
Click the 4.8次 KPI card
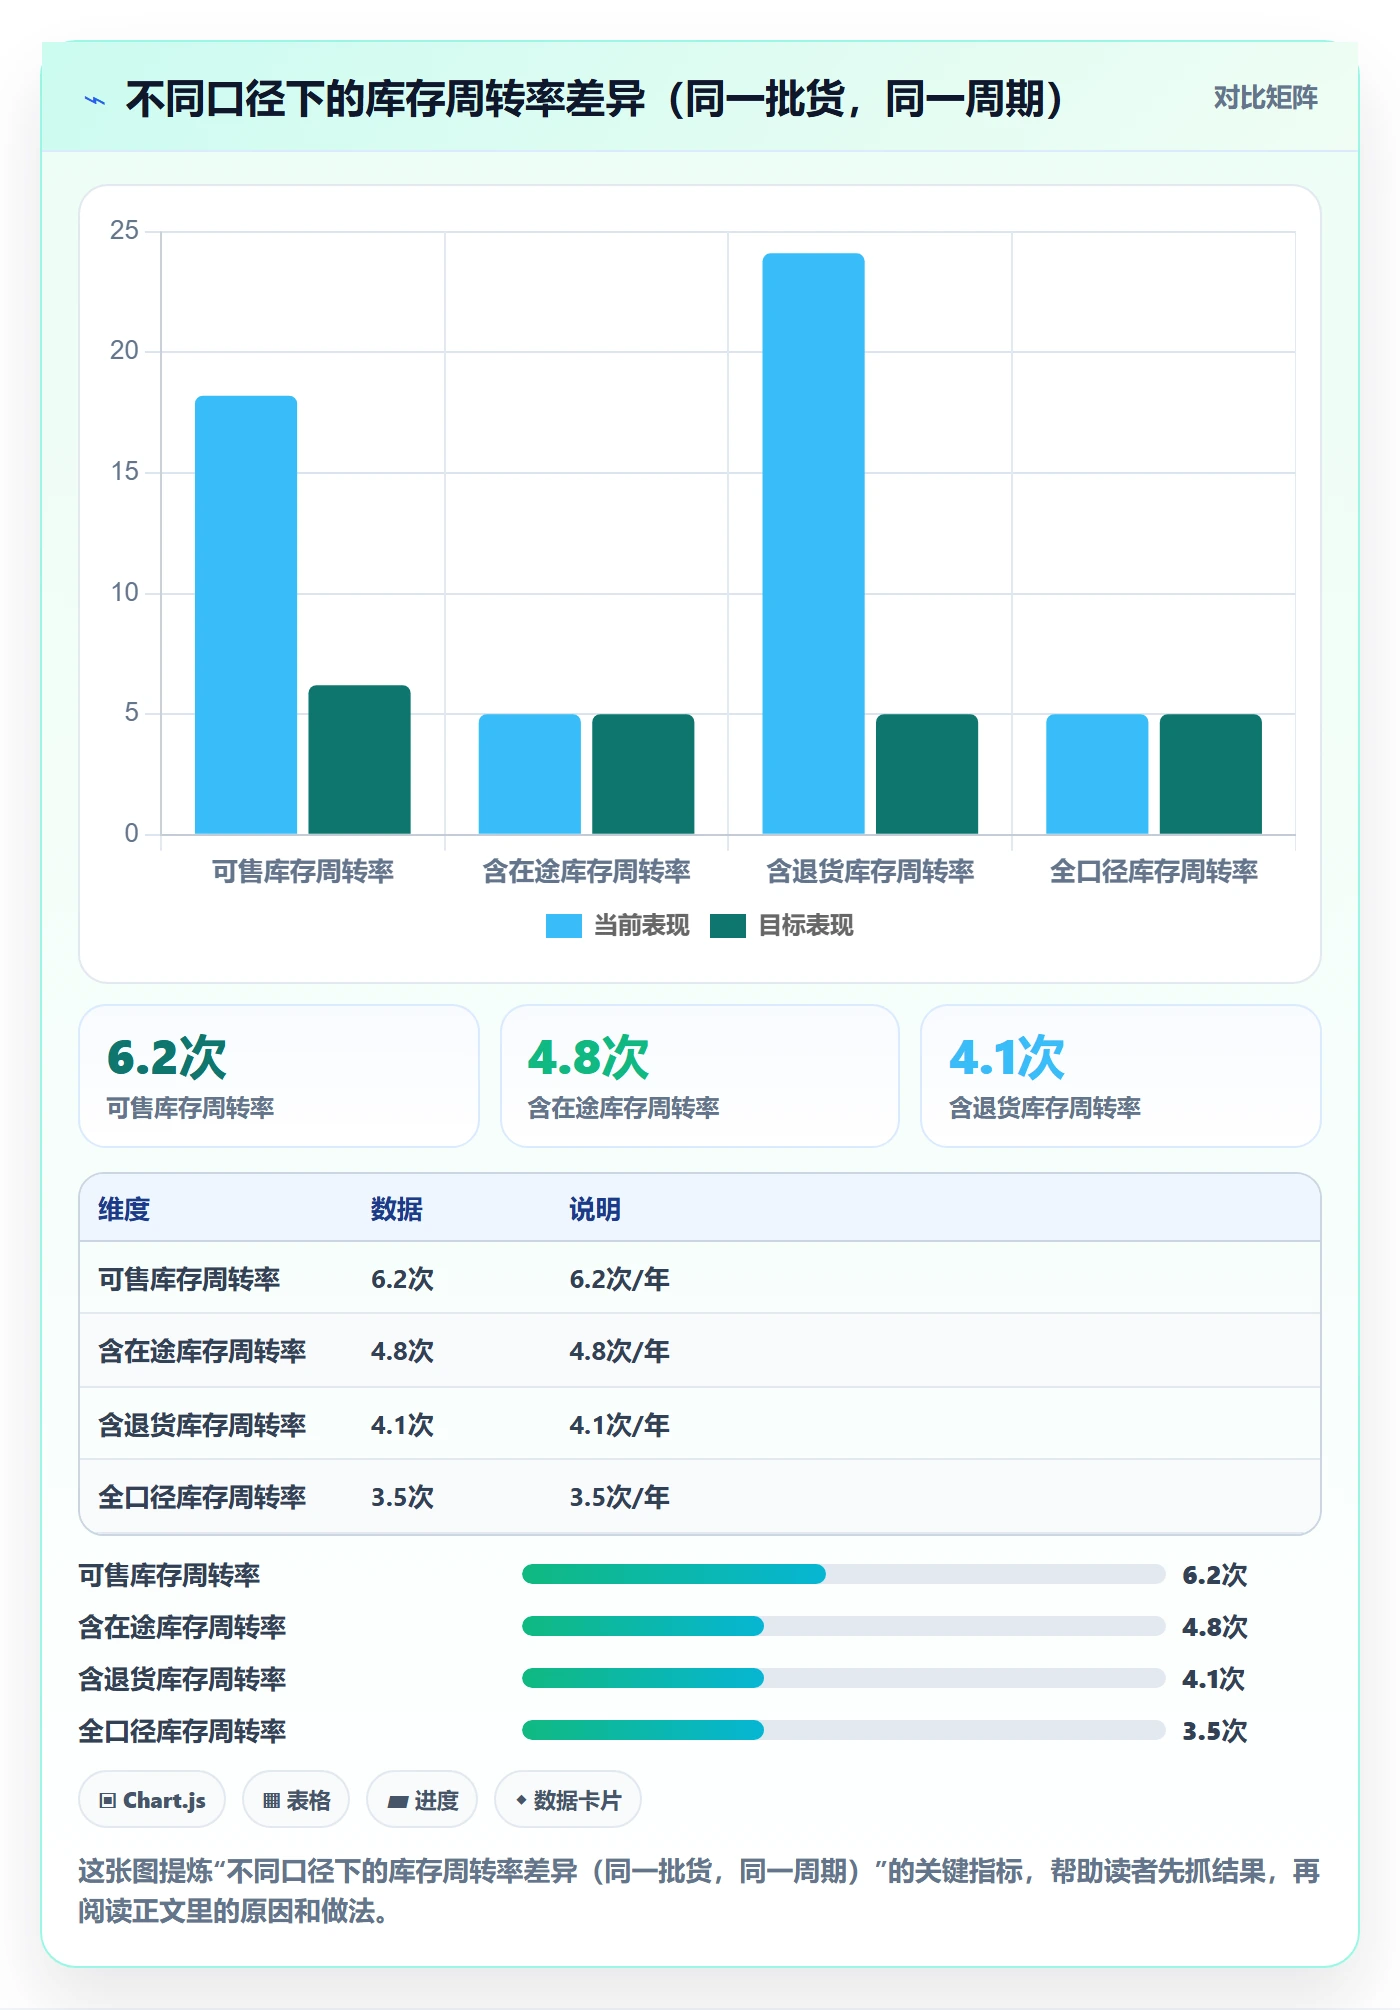[x=700, y=1076]
